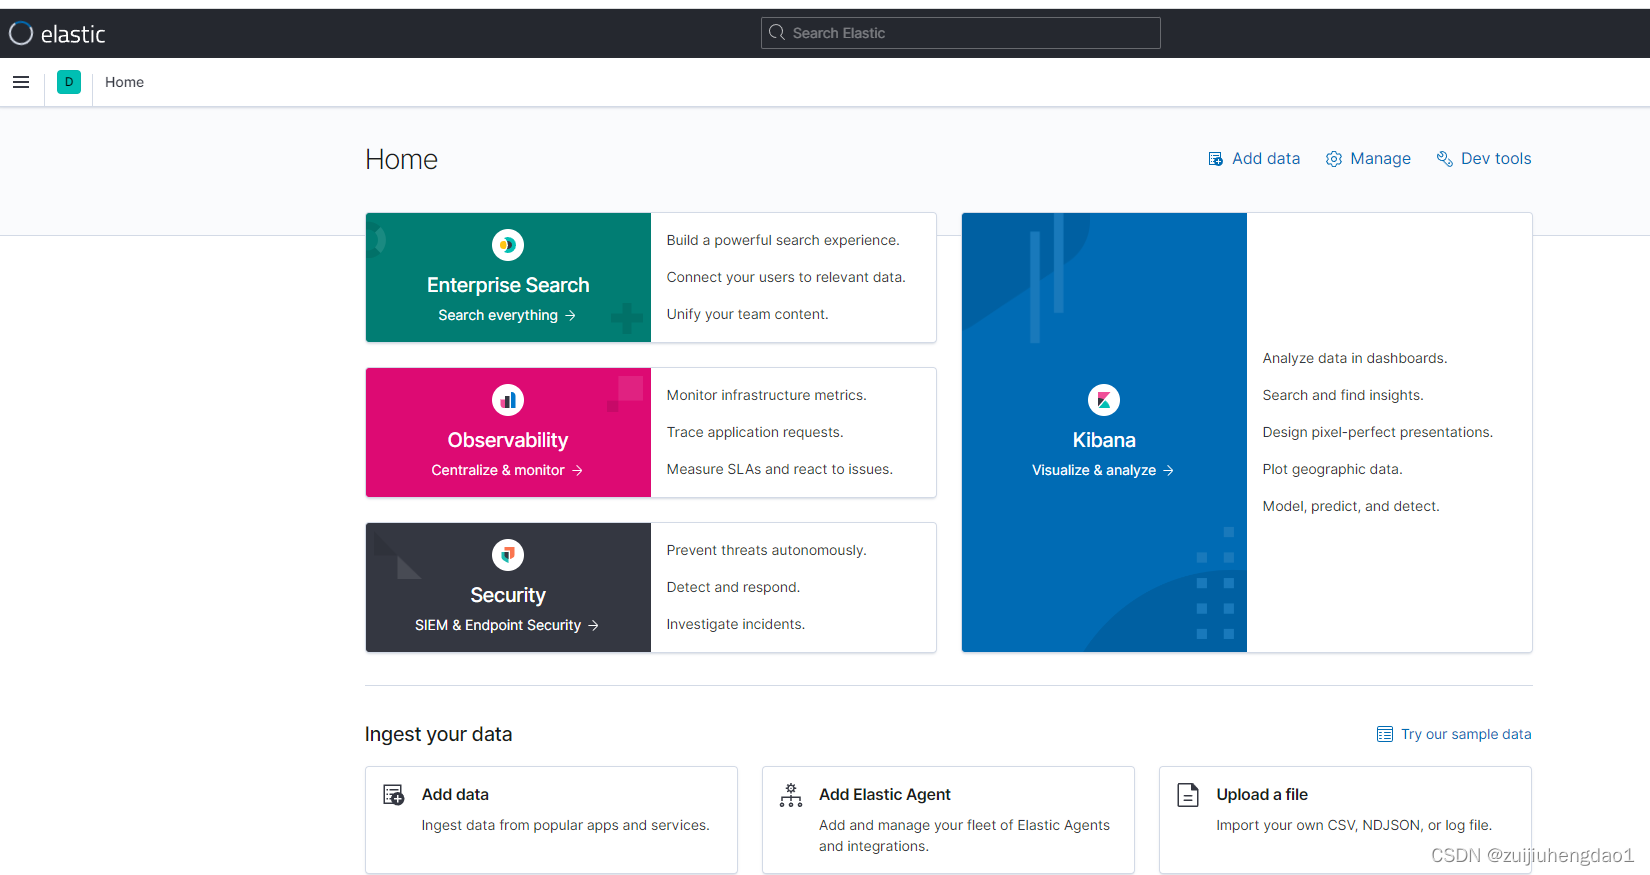Click the Kibana logo icon
1650x875 pixels.
click(x=1104, y=400)
